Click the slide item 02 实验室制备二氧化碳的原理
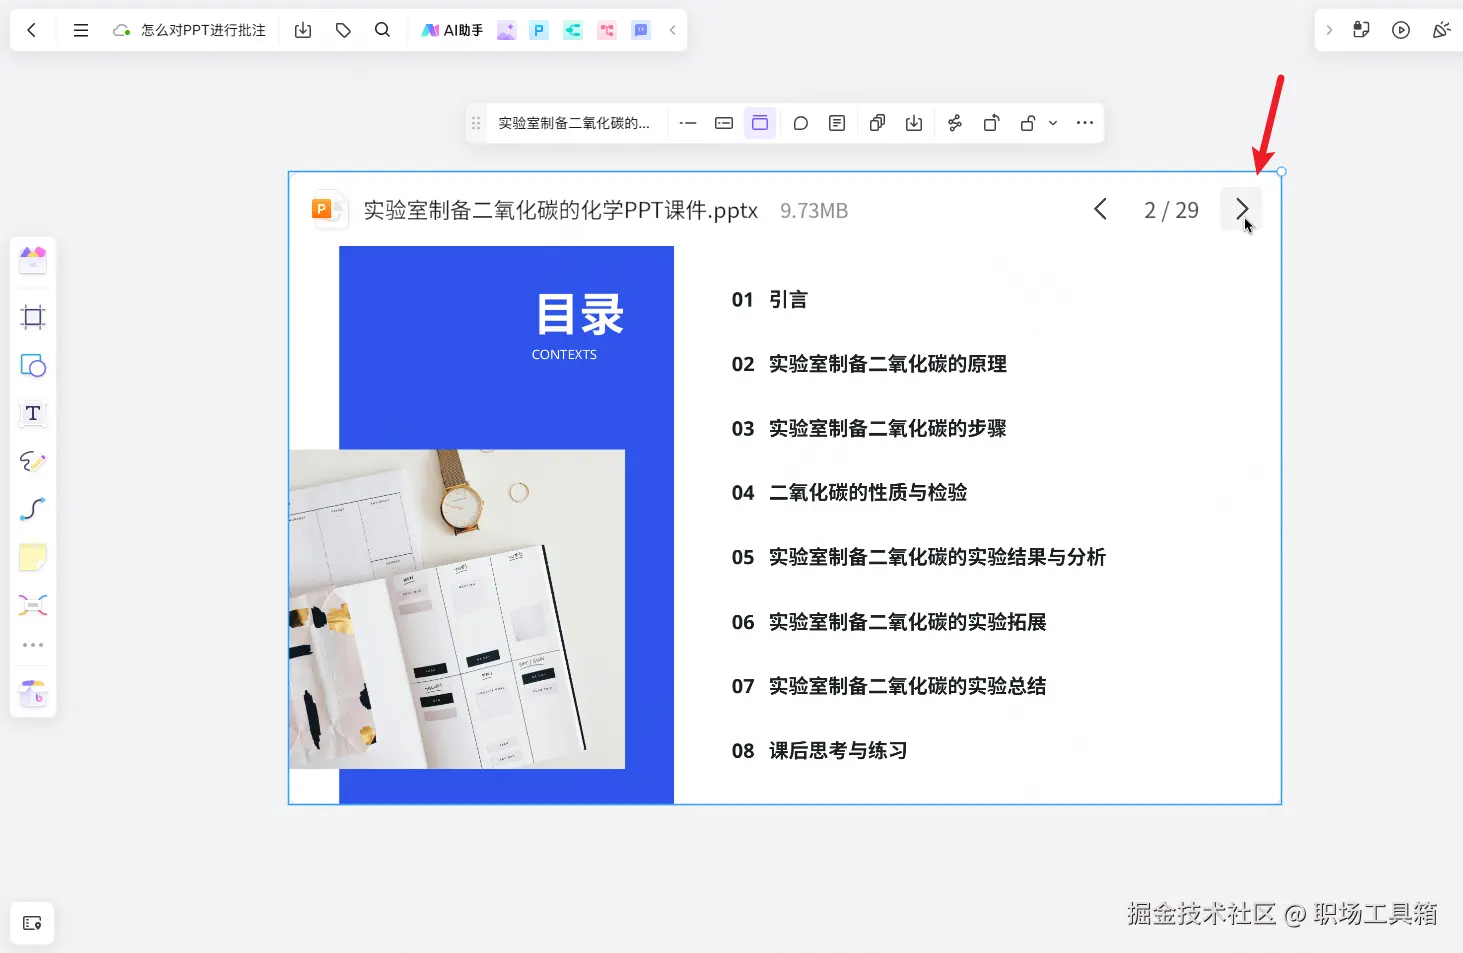1463x953 pixels. coord(869,364)
